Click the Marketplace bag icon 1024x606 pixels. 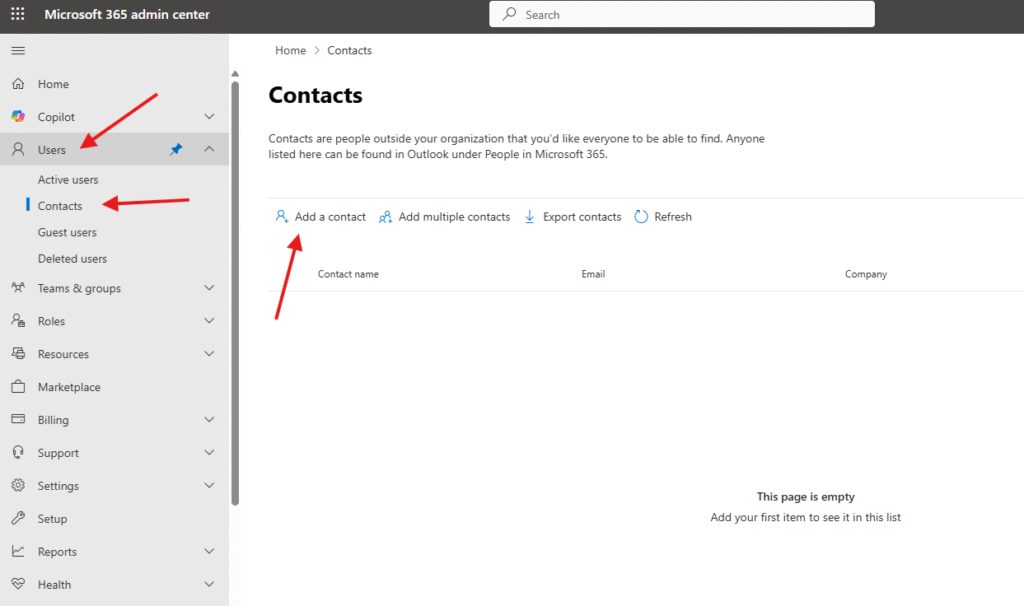18,387
